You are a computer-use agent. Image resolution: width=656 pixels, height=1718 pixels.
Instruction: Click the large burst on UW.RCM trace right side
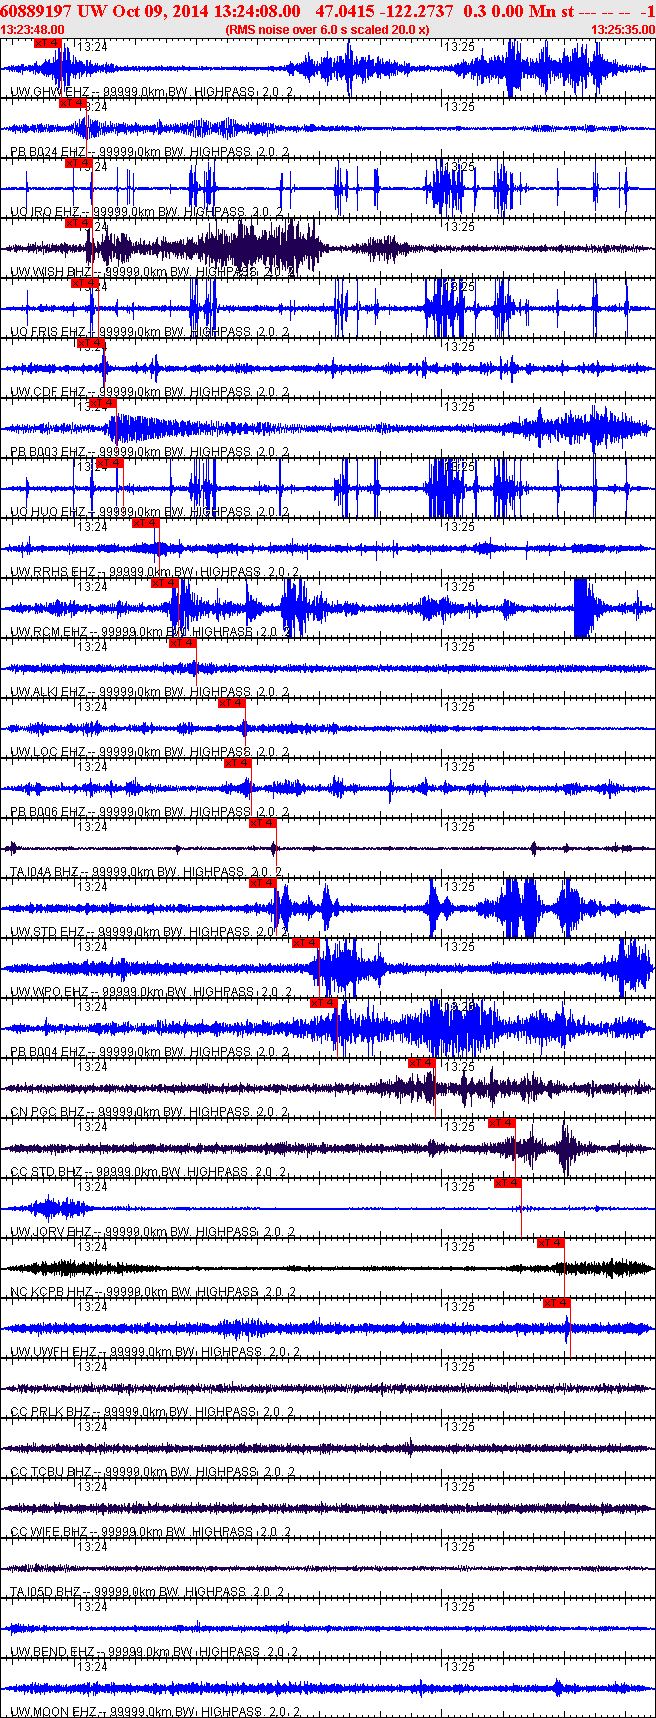(x=582, y=608)
